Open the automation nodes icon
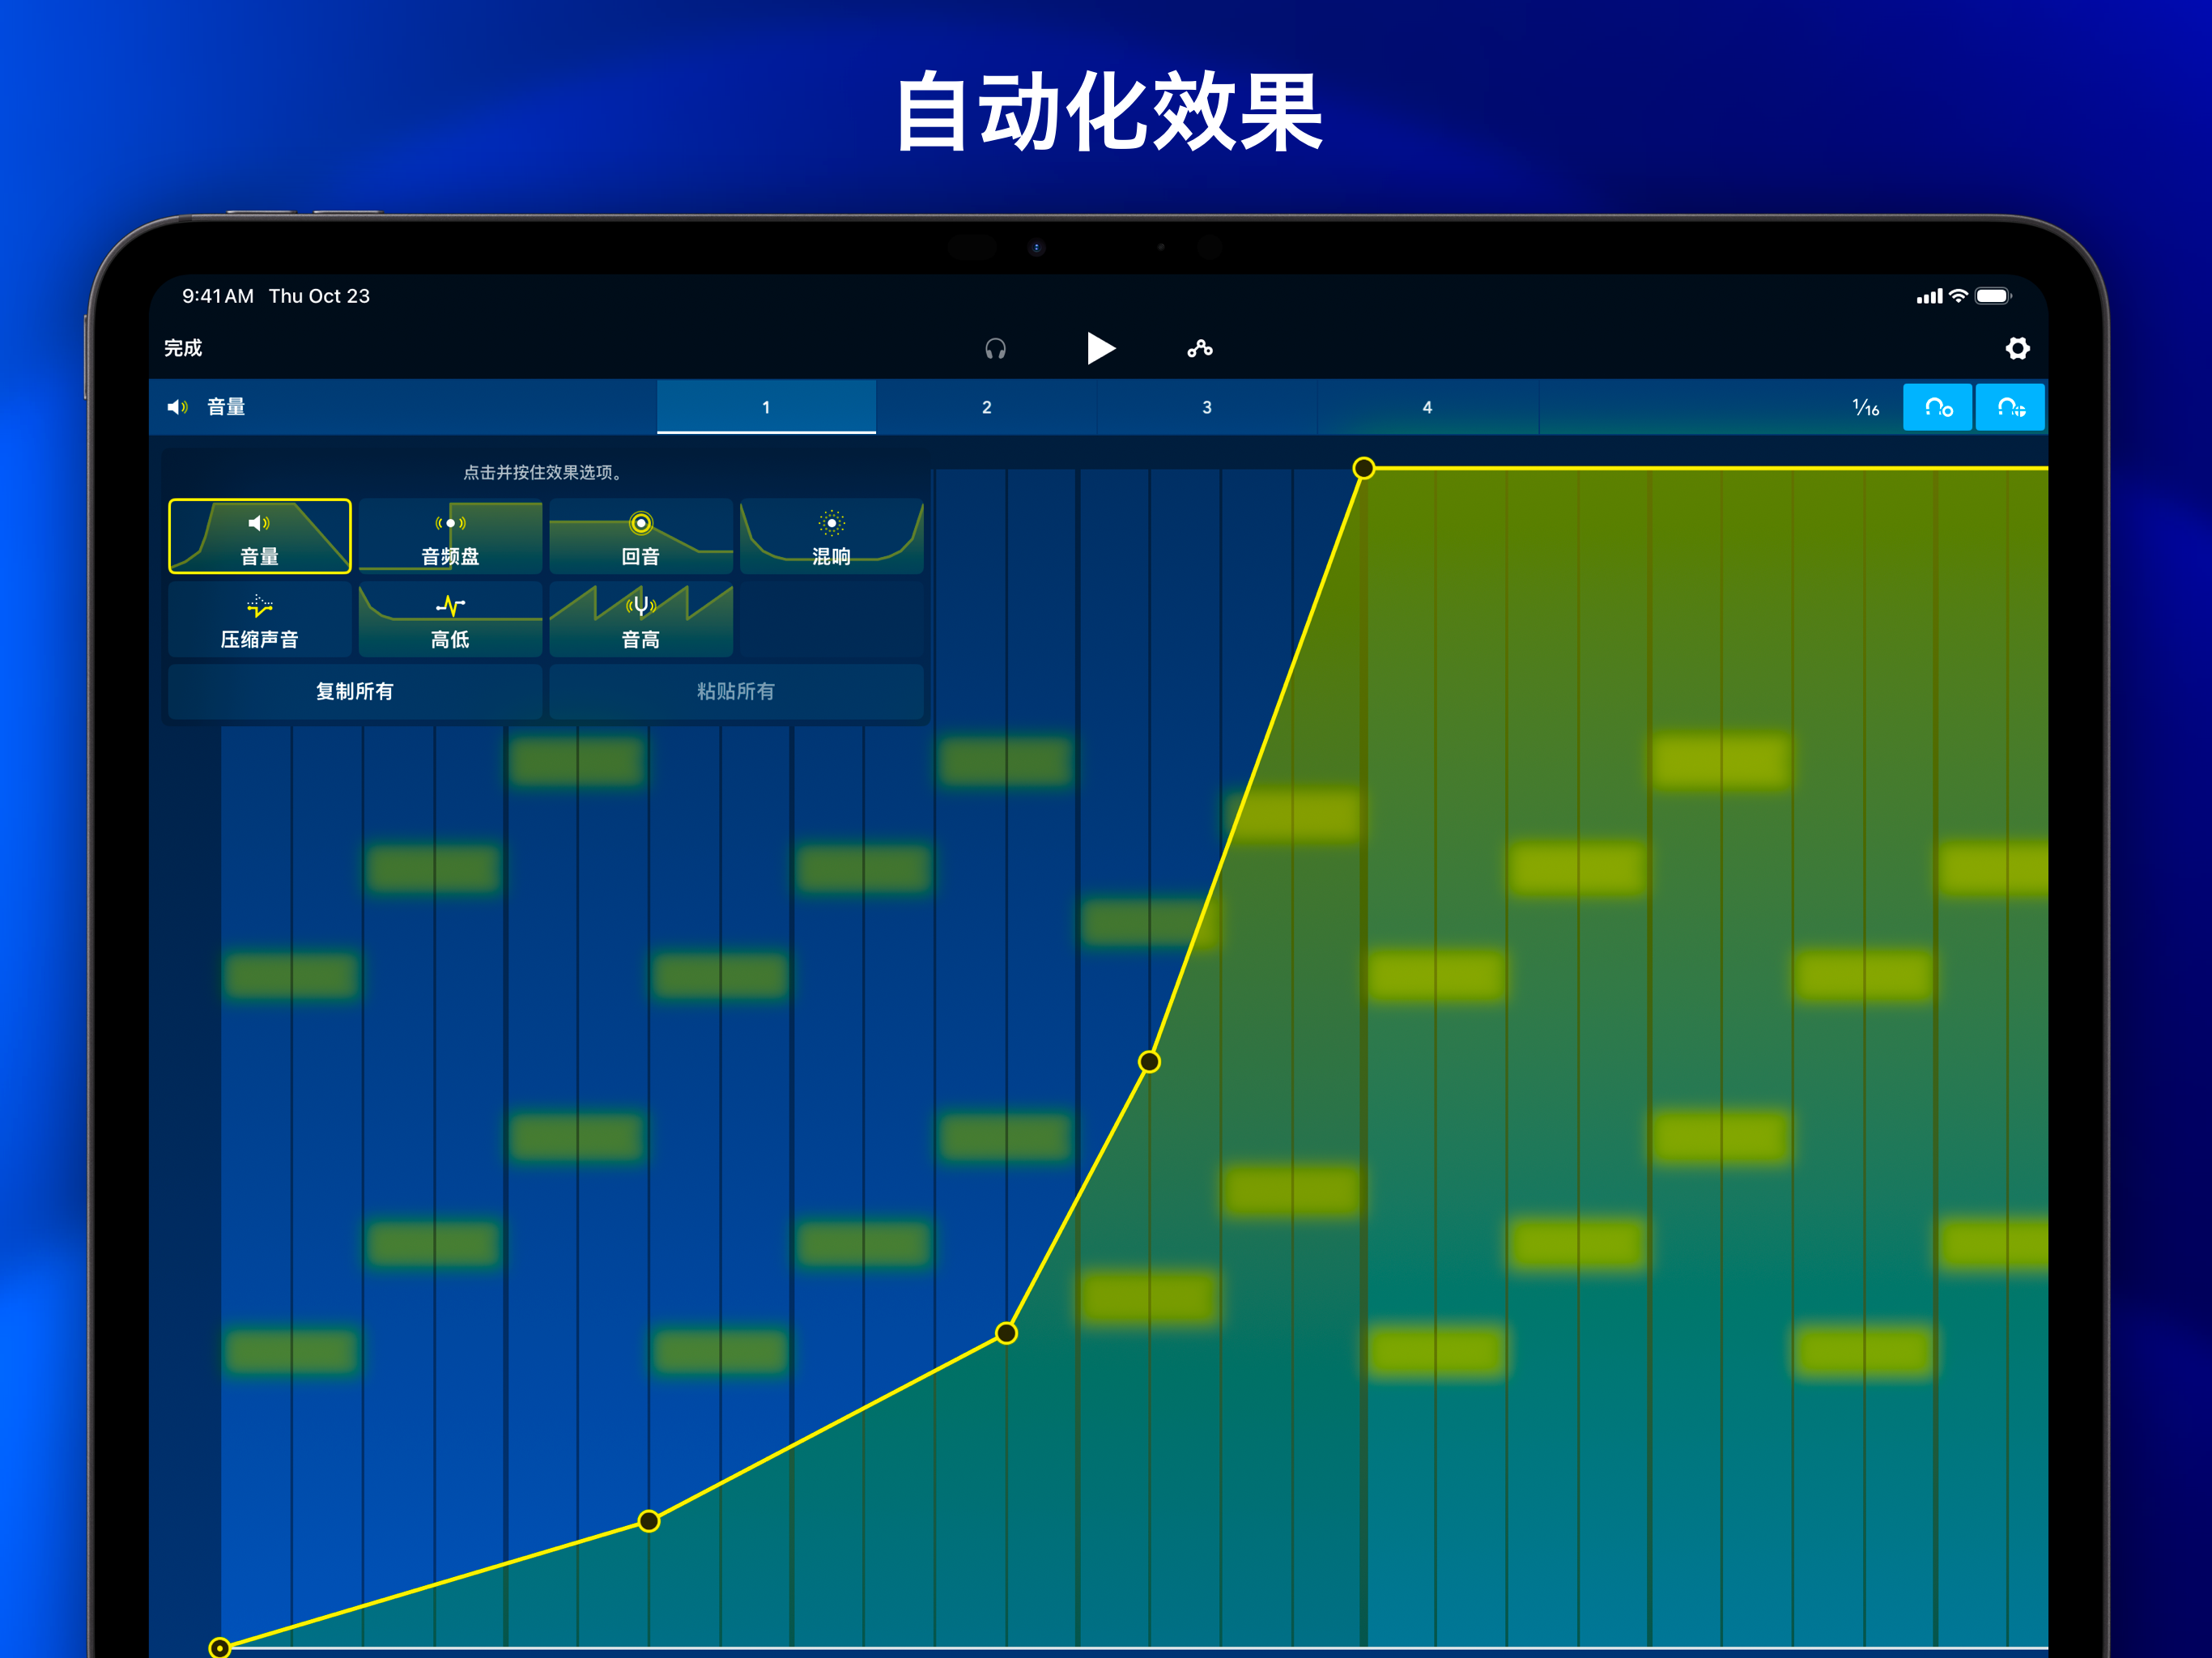This screenshot has width=2212, height=1658. (x=1199, y=349)
